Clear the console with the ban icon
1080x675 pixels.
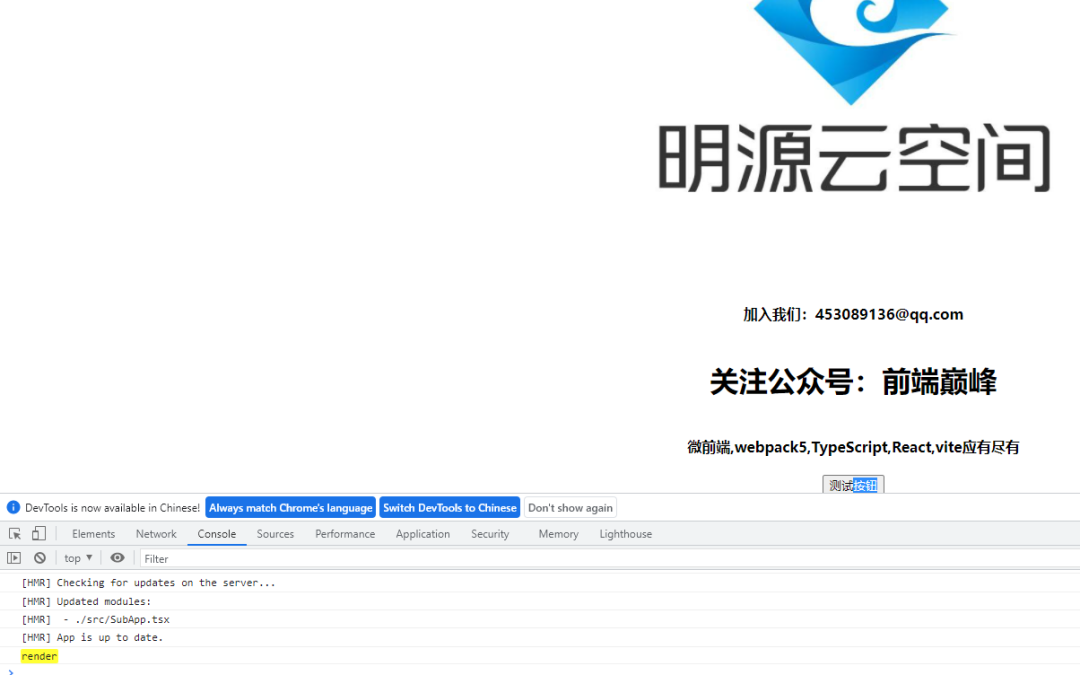click(x=40, y=558)
